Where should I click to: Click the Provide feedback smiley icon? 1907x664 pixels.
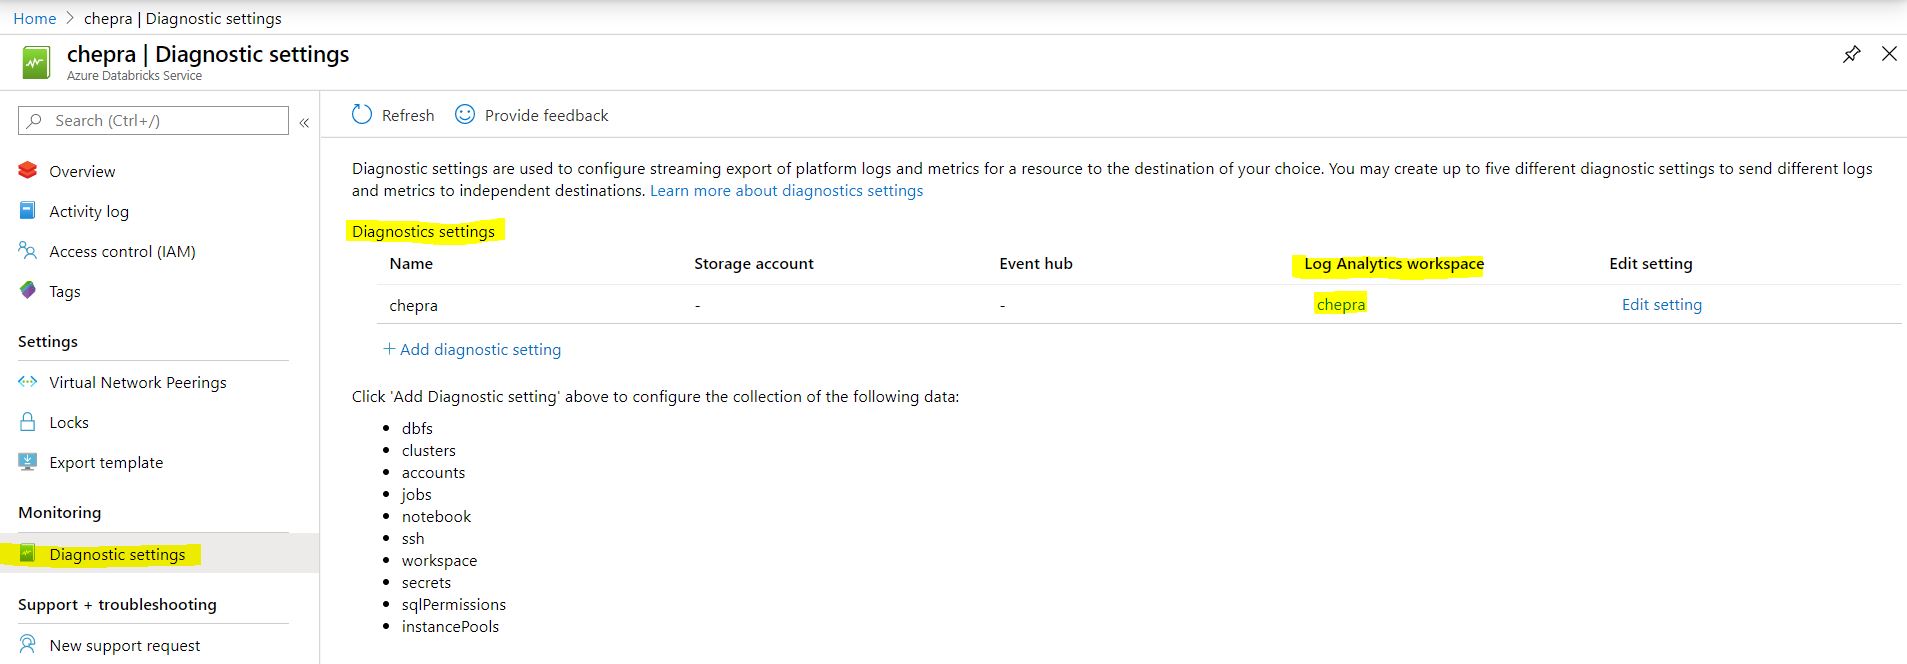[x=465, y=115]
